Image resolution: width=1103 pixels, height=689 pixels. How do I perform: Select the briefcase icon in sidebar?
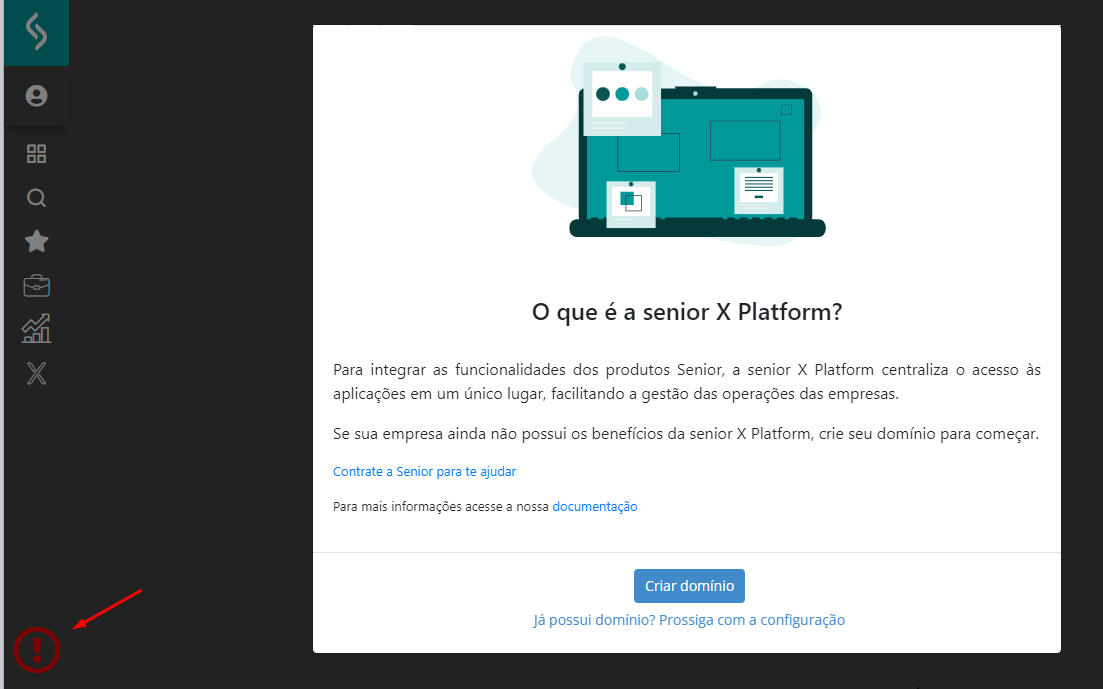pos(37,286)
